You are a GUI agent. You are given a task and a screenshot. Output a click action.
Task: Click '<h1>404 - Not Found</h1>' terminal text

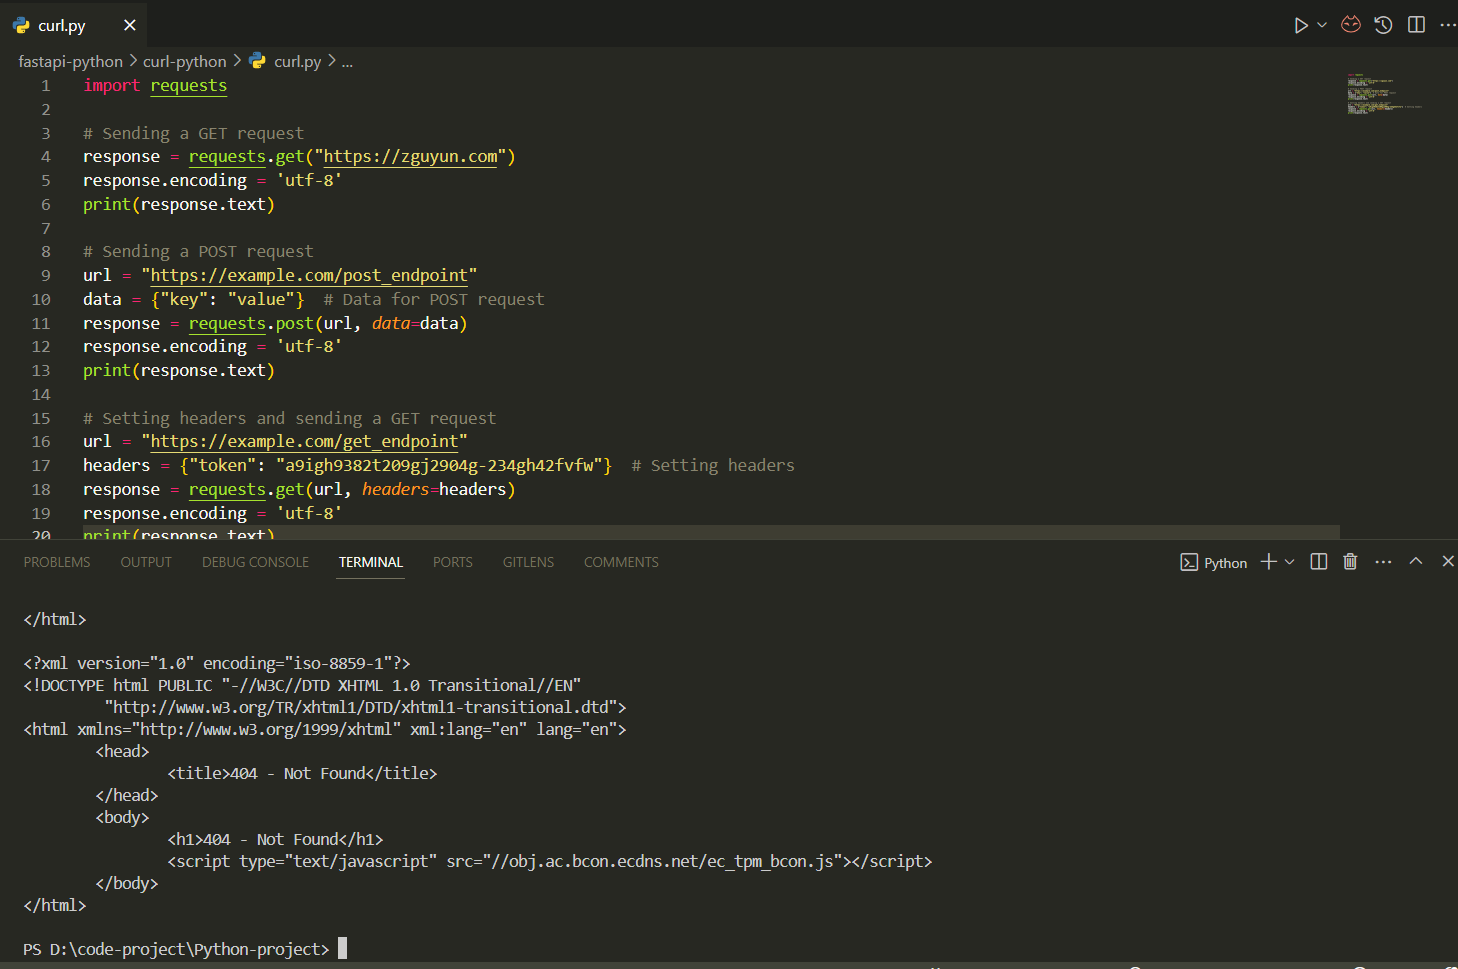[275, 839]
